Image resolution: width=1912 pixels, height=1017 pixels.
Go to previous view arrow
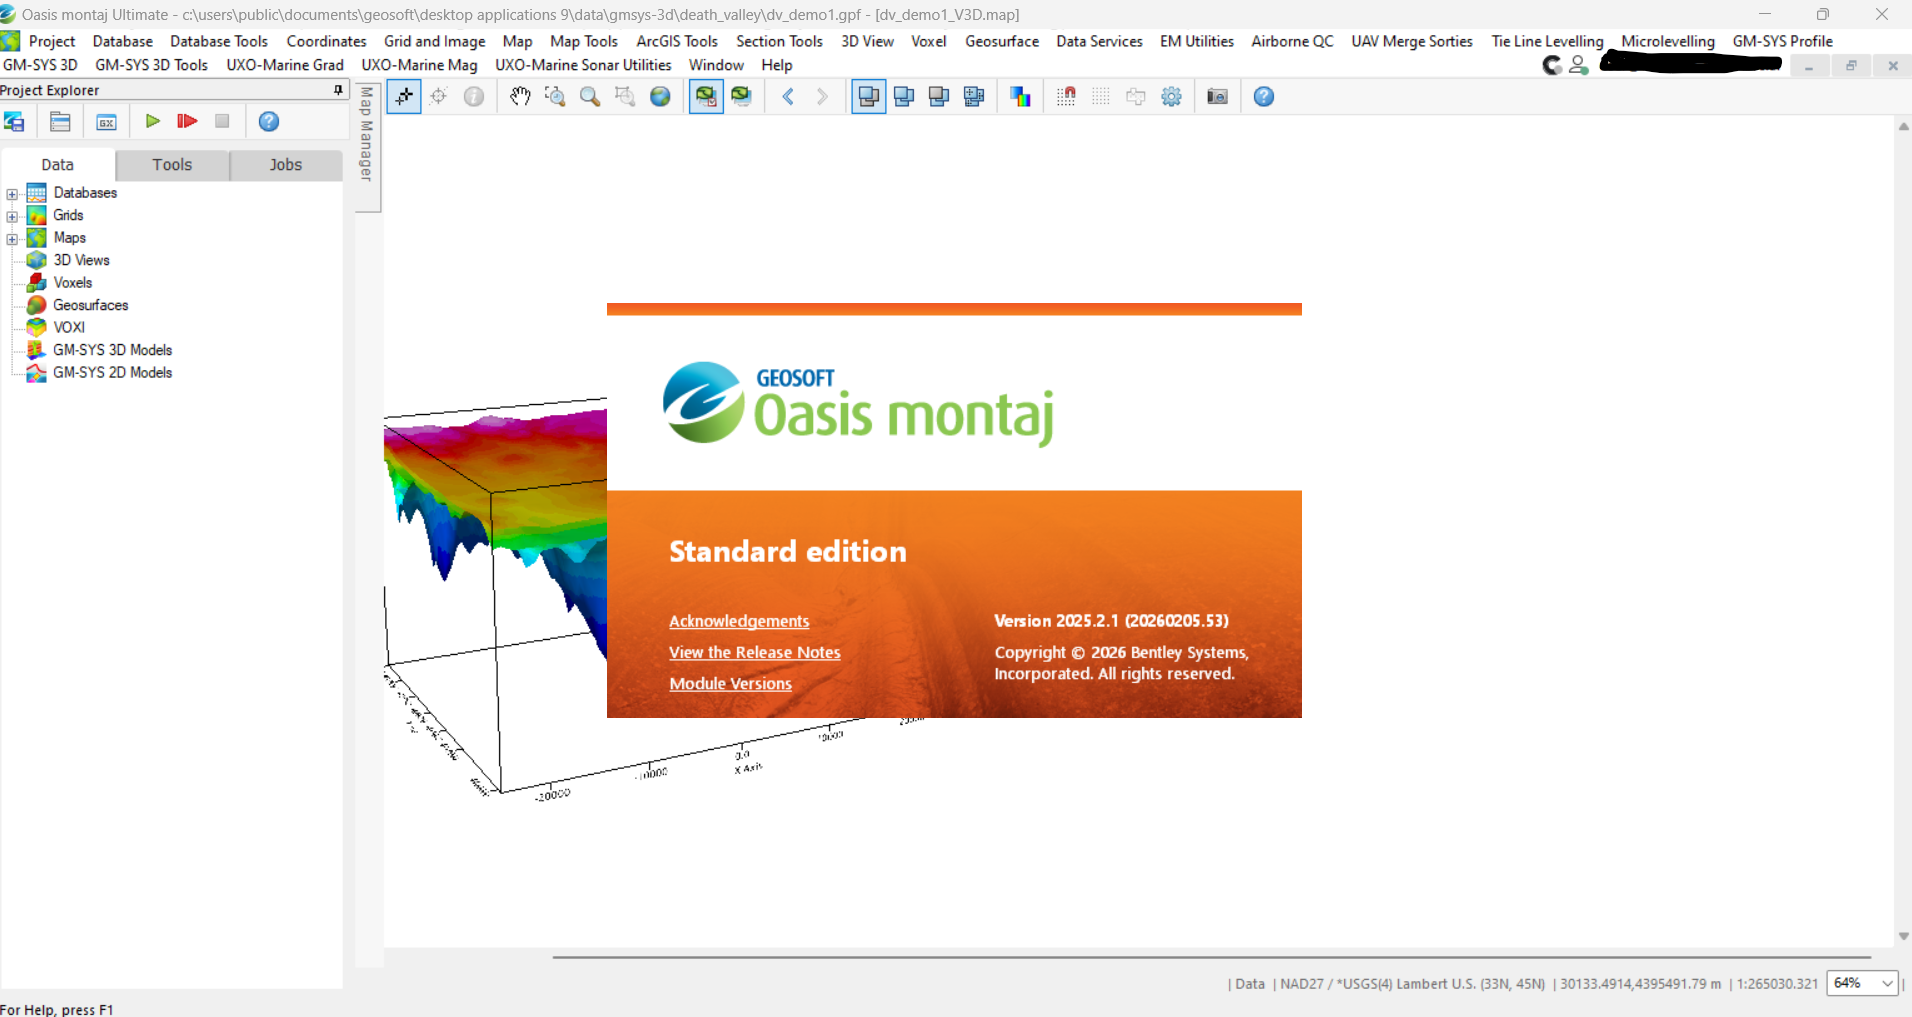point(788,97)
